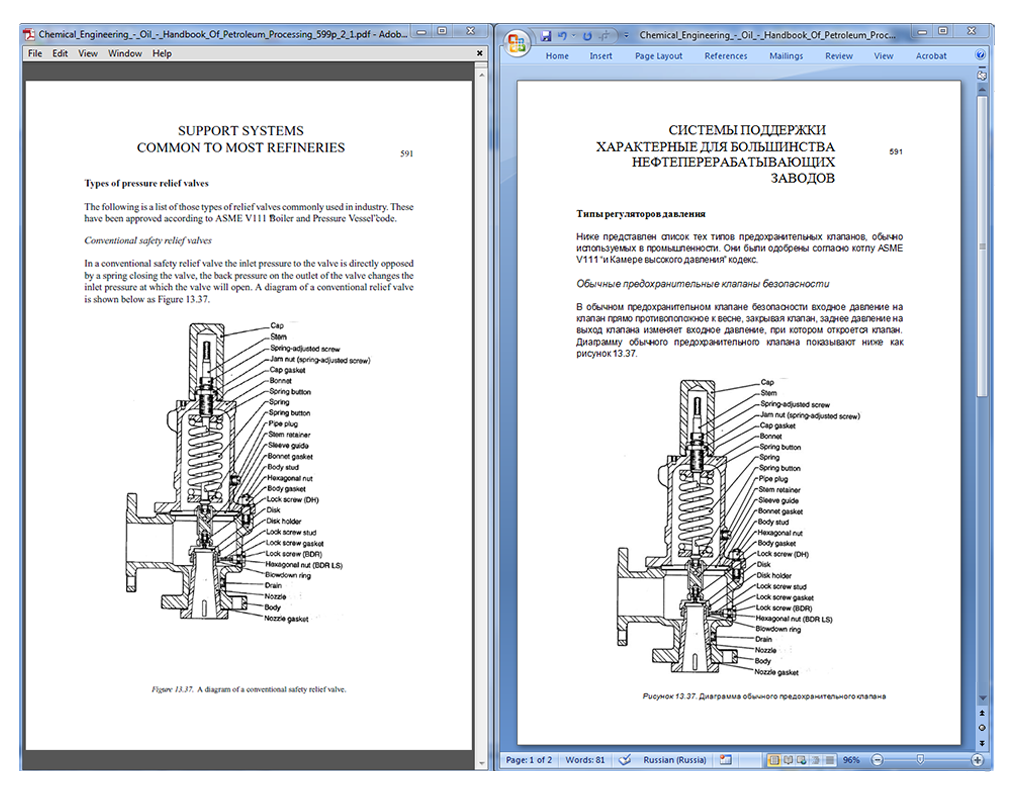Click the Word vertical scrollbar down arrow

click(982, 698)
